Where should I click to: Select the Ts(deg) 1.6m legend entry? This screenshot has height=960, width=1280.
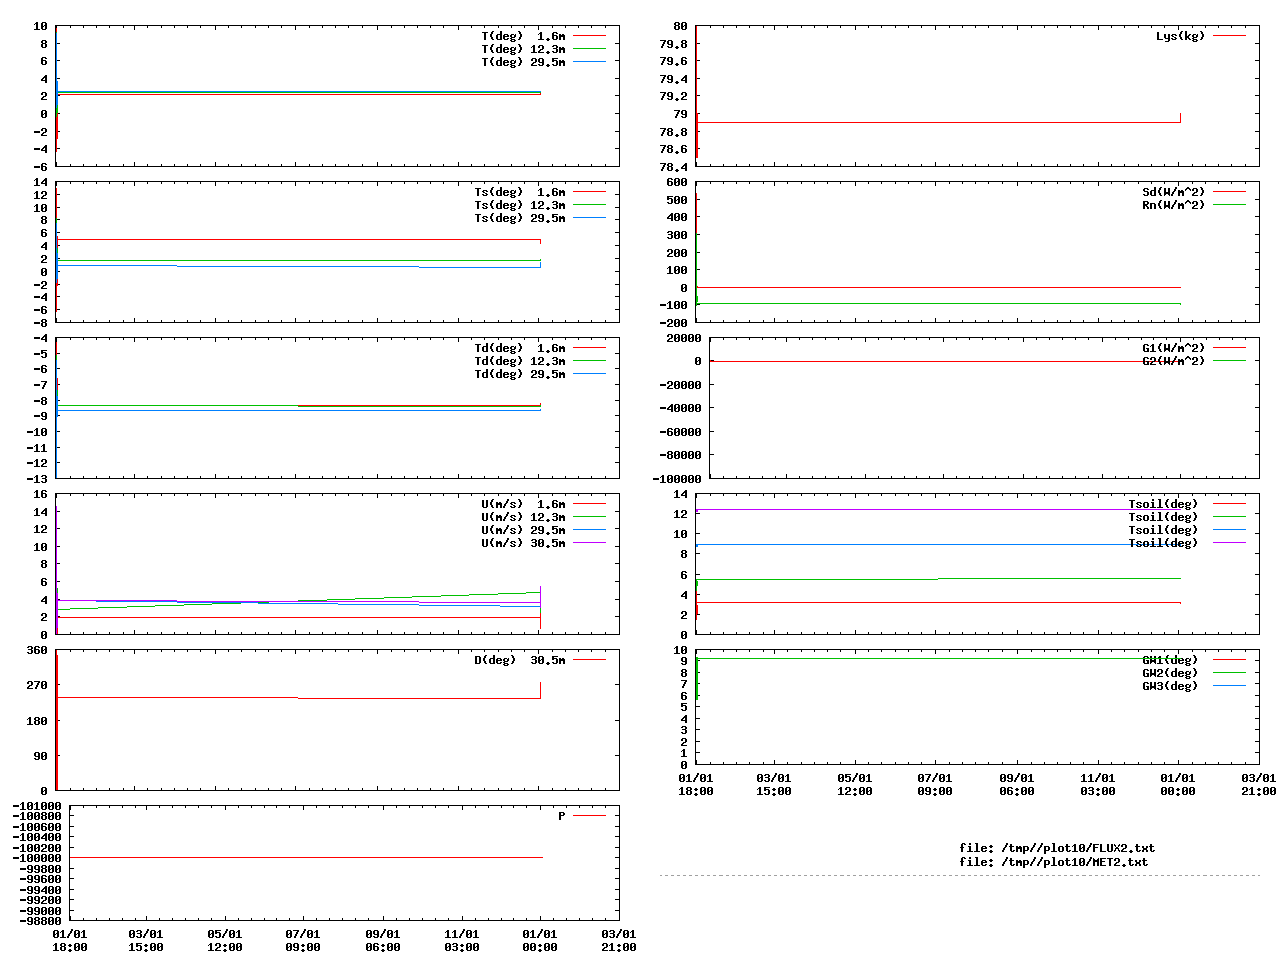tap(519, 192)
